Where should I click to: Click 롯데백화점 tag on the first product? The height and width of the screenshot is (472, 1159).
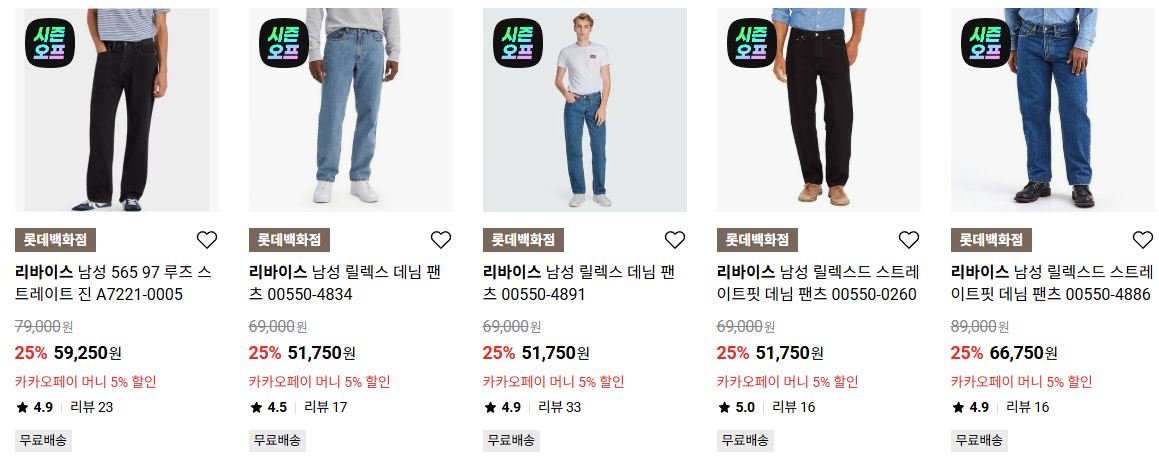tap(55, 240)
